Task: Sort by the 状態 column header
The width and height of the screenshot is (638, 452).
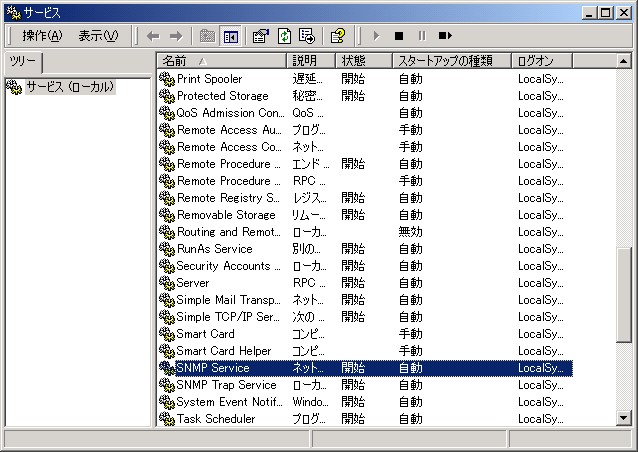Action: point(364,61)
